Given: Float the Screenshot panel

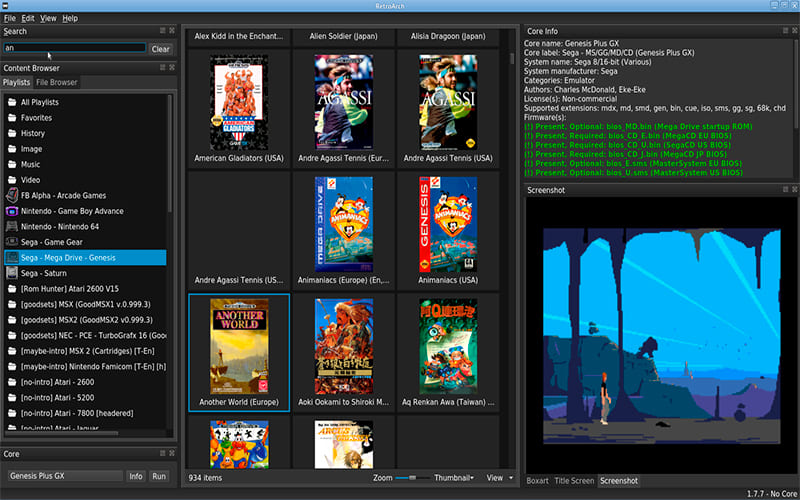Looking at the screenshot, I should (786, 189).
